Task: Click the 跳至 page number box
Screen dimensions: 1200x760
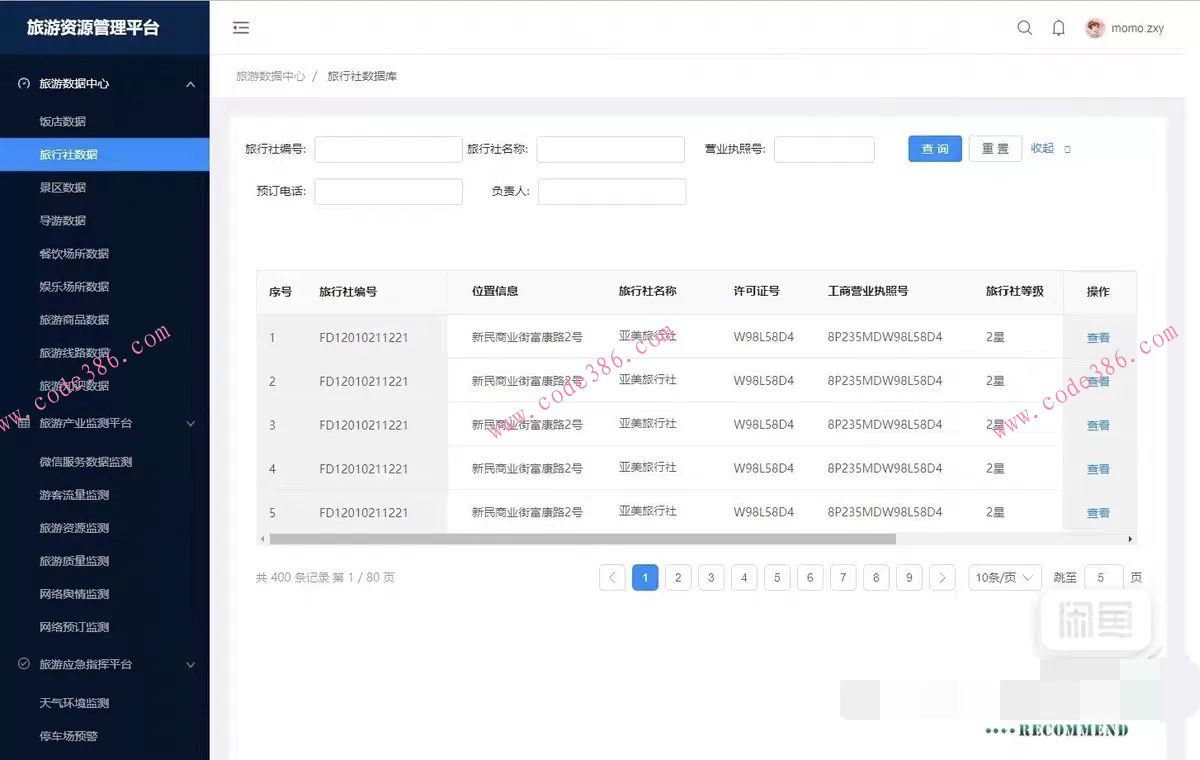Action: (1103, 577)
